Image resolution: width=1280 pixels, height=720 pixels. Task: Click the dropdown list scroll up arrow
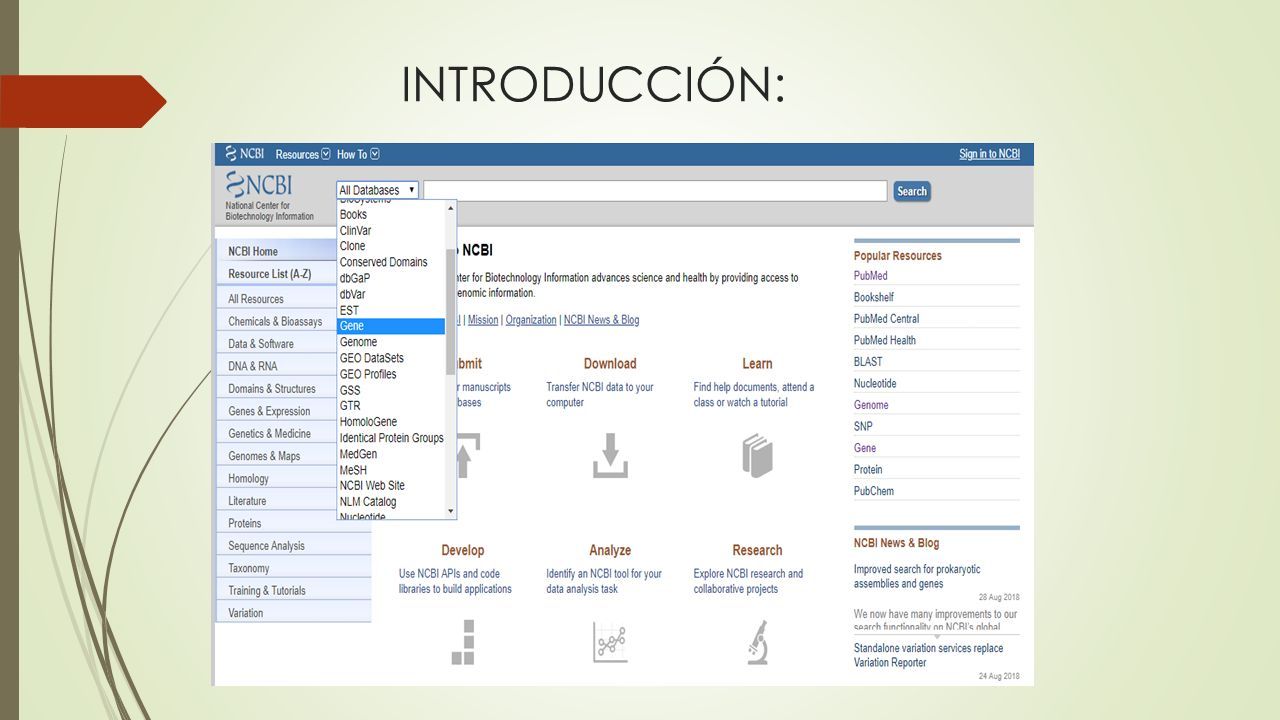451,207
